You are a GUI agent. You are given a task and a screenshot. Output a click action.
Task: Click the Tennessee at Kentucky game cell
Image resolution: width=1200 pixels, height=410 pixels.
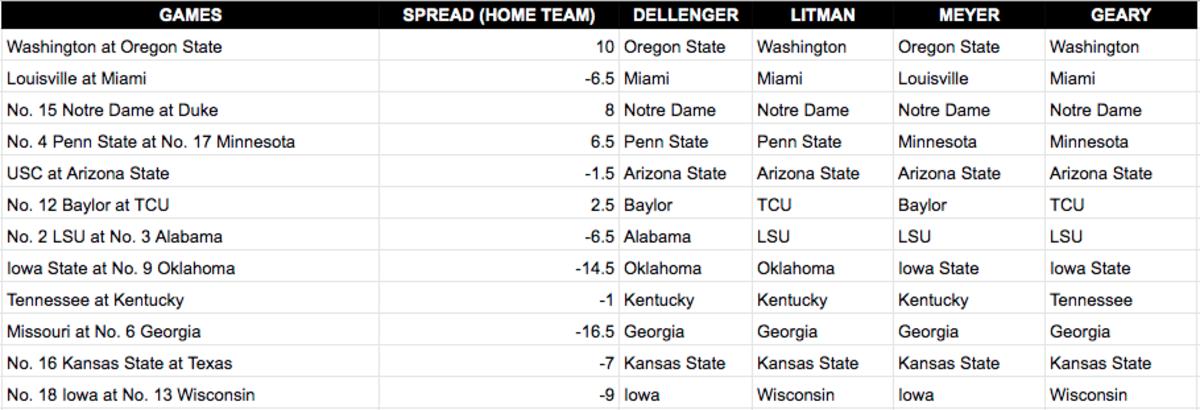point(190,299)
